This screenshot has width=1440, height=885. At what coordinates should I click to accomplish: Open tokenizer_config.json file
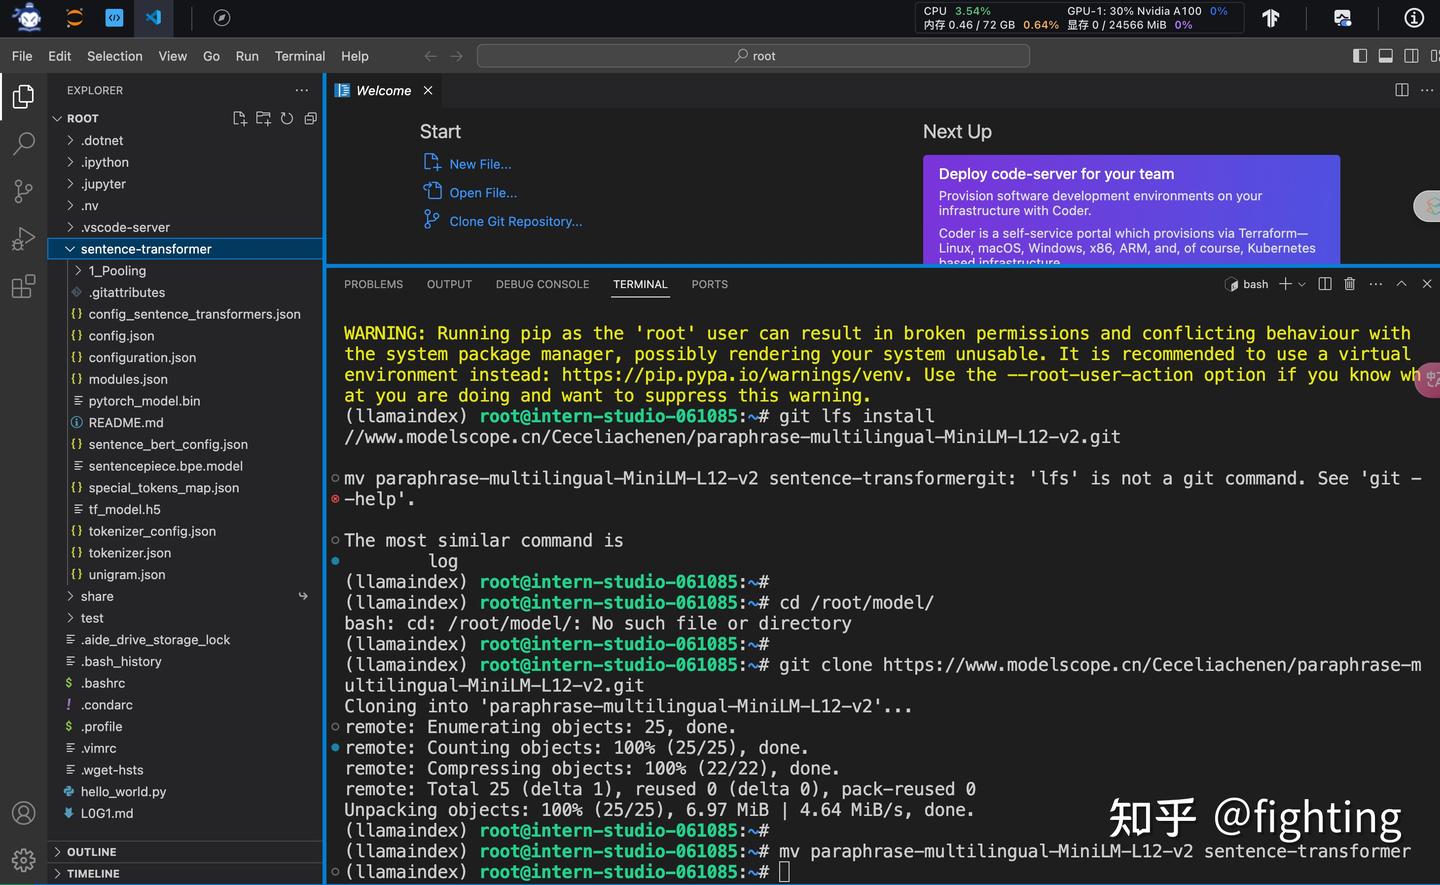(185, 531)
